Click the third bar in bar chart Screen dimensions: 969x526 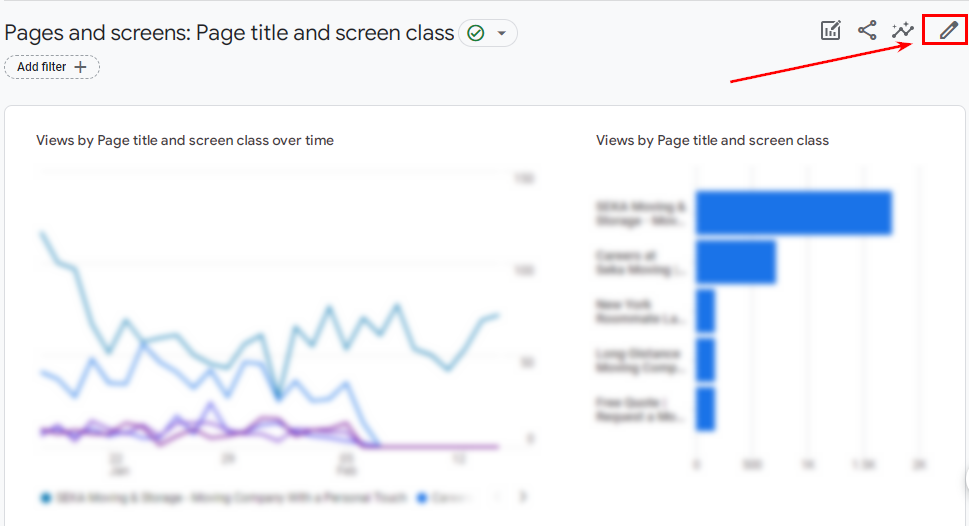coord(705,311)
